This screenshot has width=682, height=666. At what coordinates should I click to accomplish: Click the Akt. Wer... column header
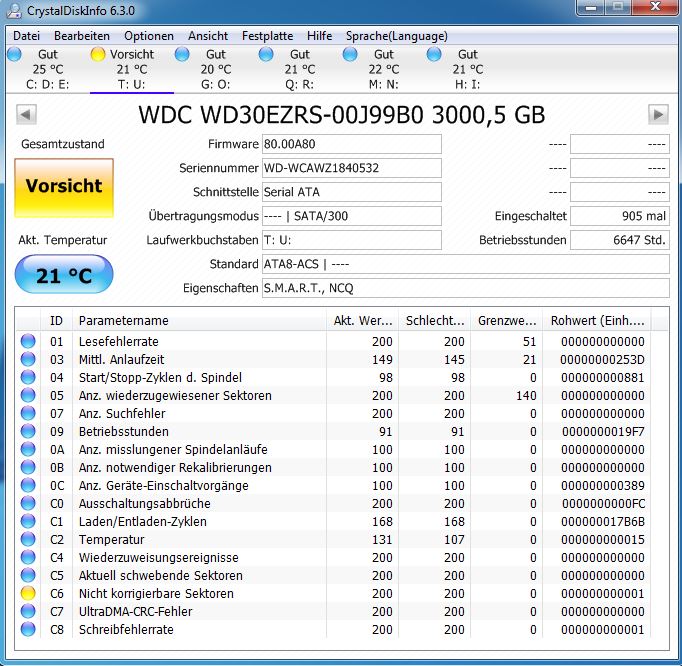[362, 321]
